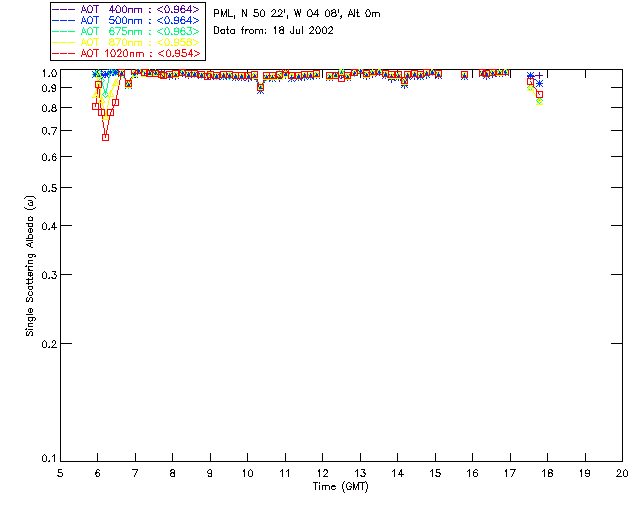The image size is (640, 512).
Task: Click x-axis tick label 6
Action: (x=98, y=473)
